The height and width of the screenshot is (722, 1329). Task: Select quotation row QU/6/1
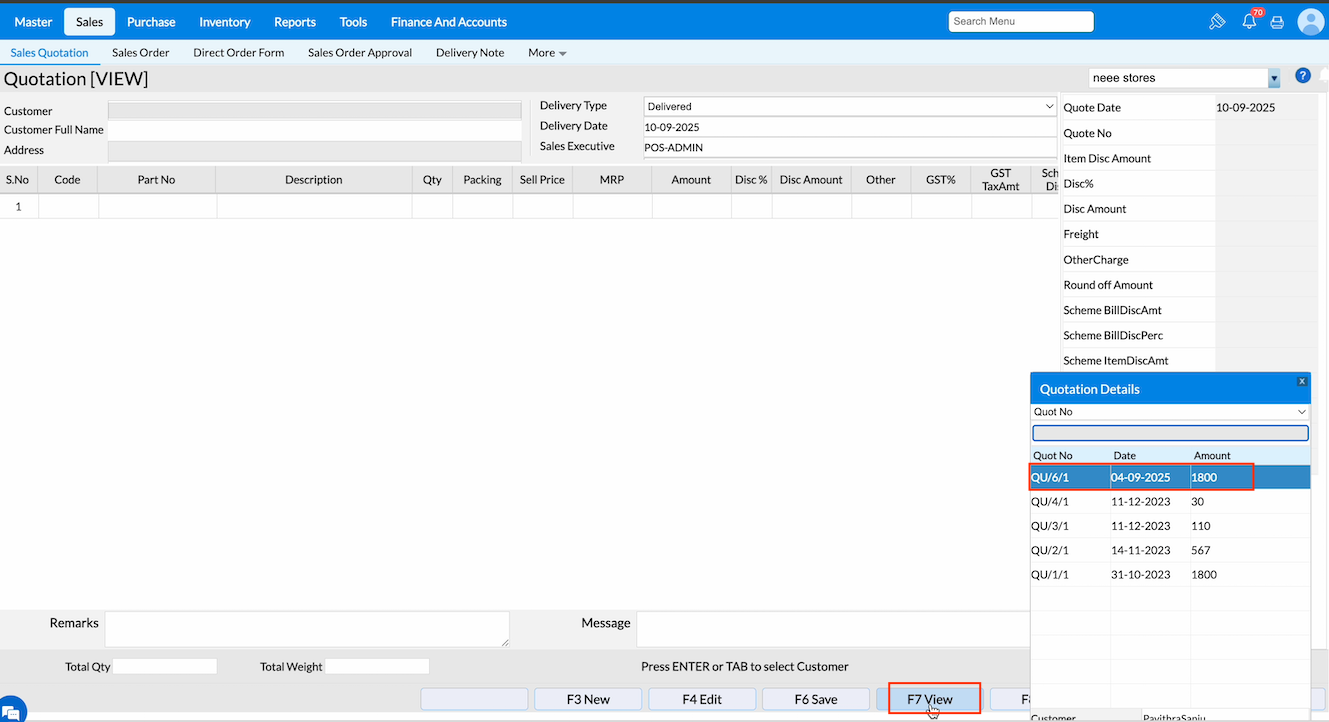1170,477
